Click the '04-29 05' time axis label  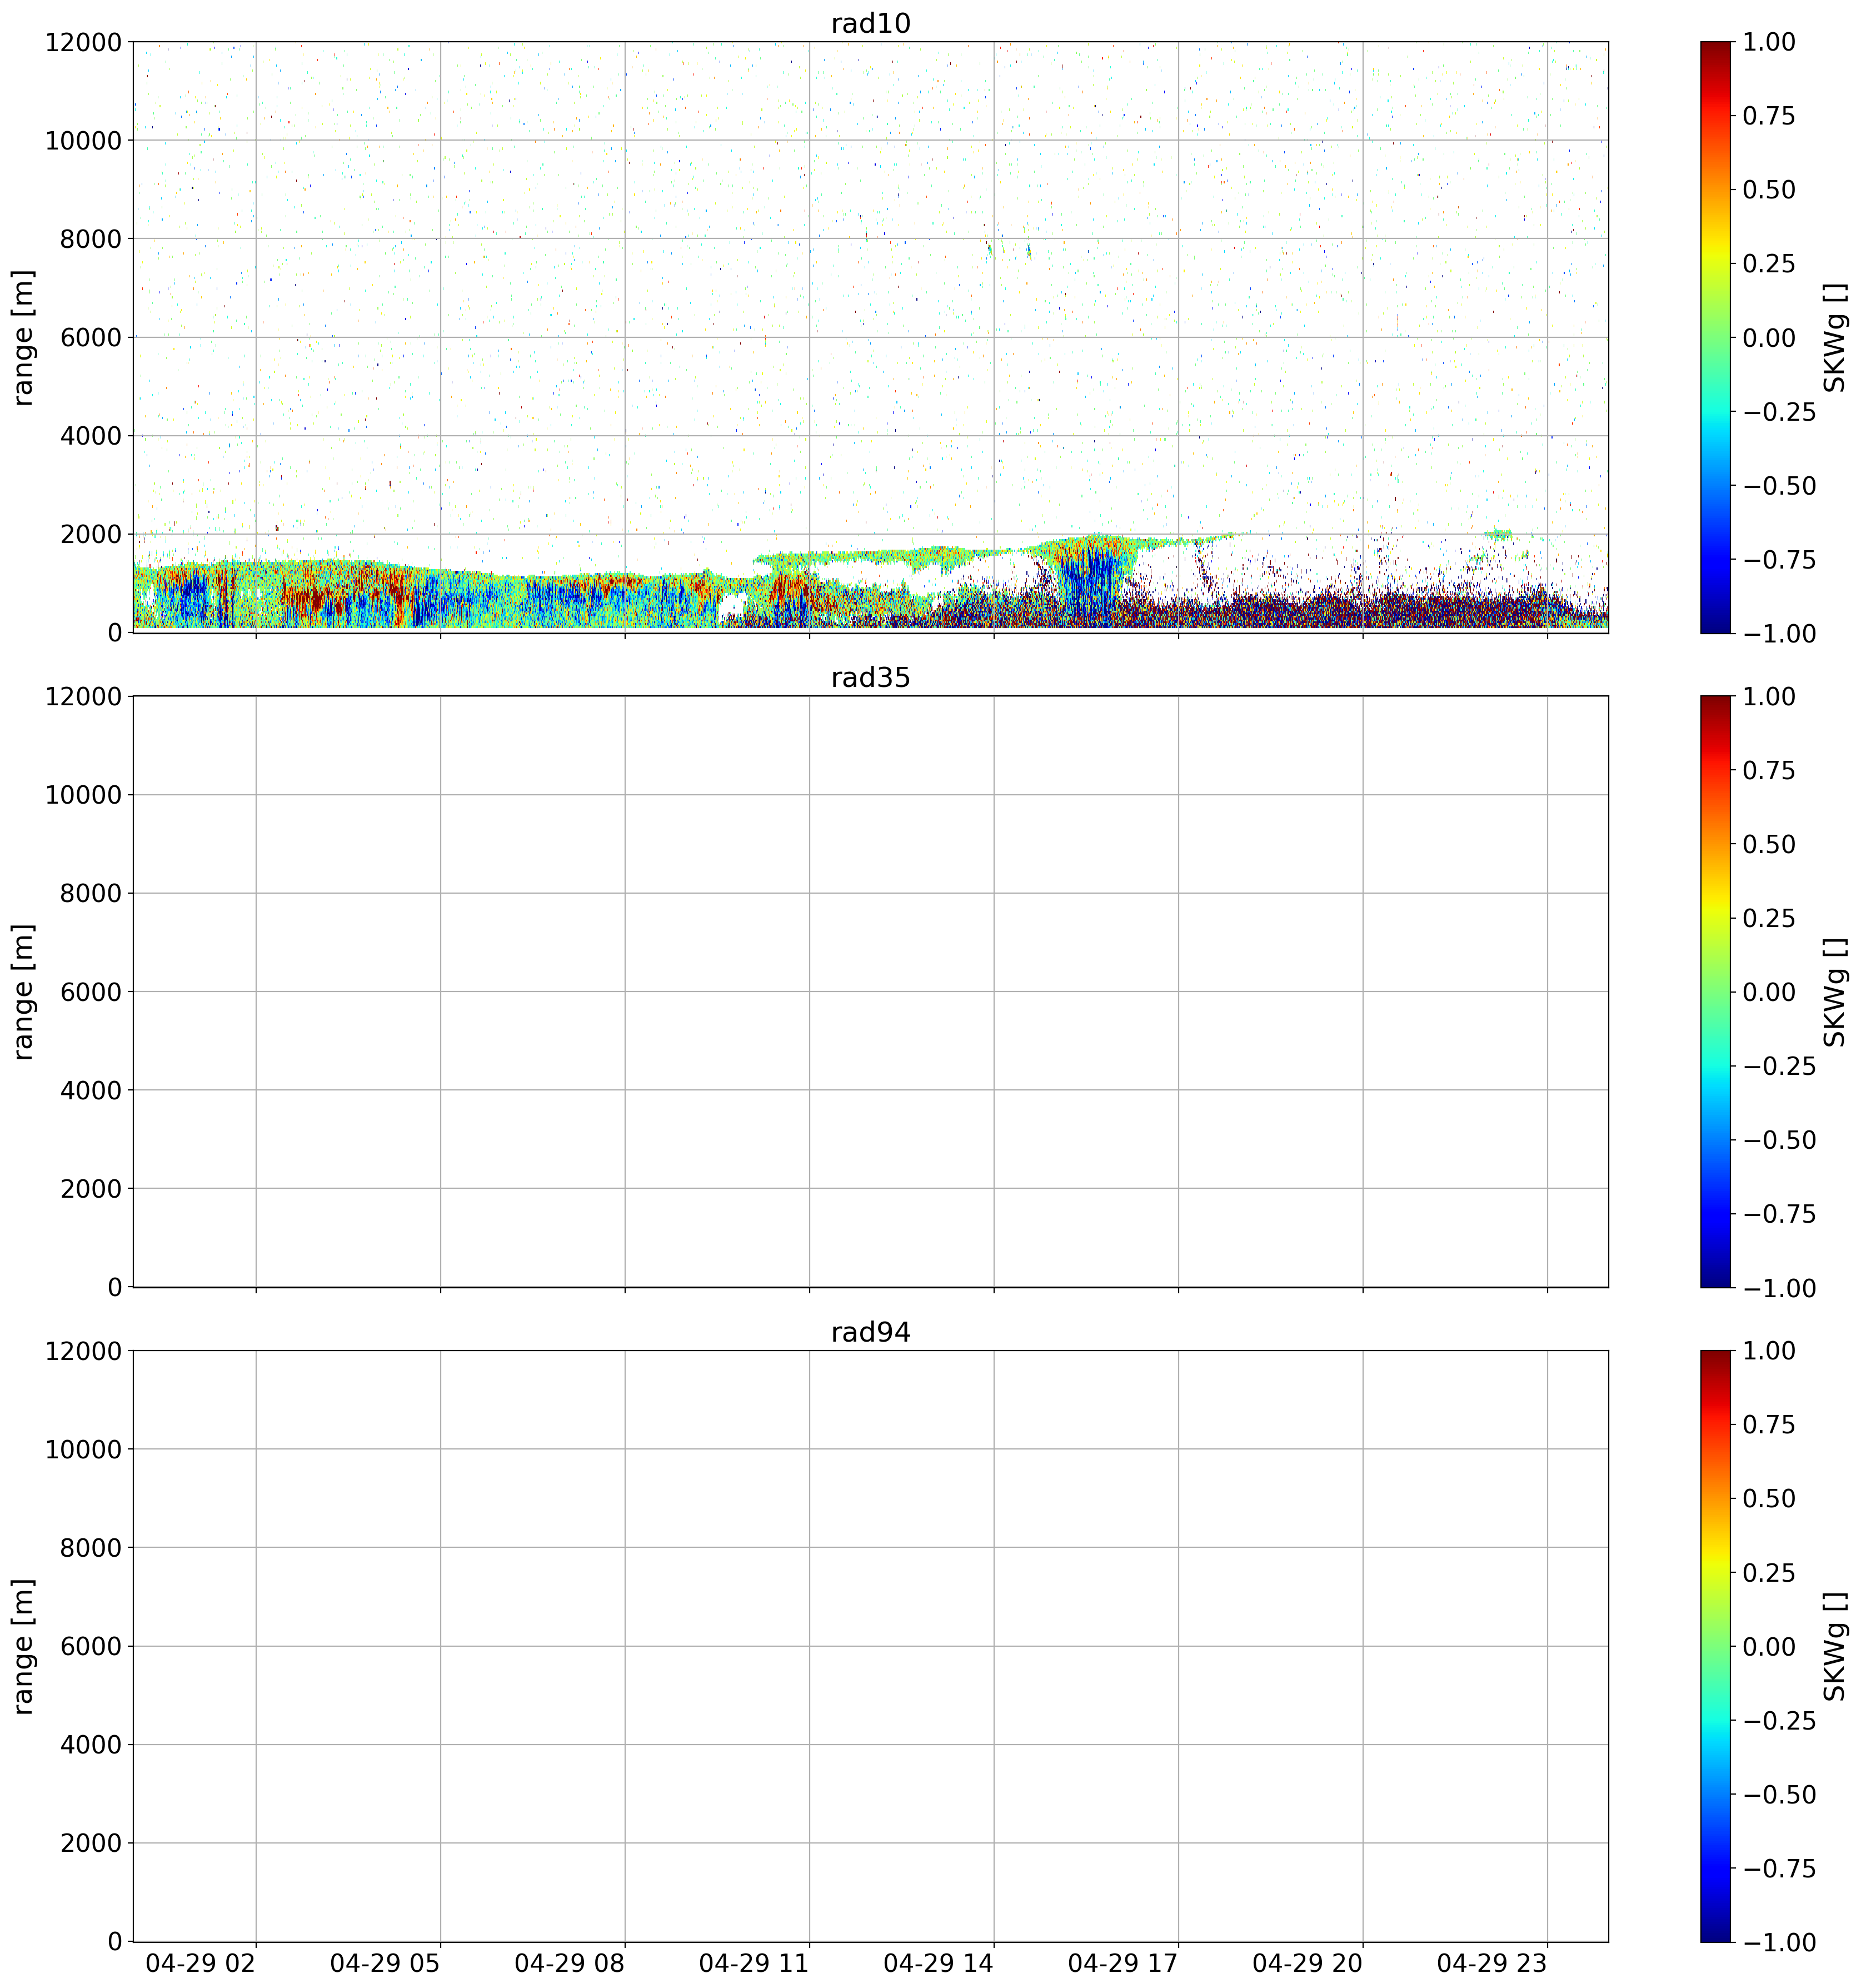point(385,1964)
